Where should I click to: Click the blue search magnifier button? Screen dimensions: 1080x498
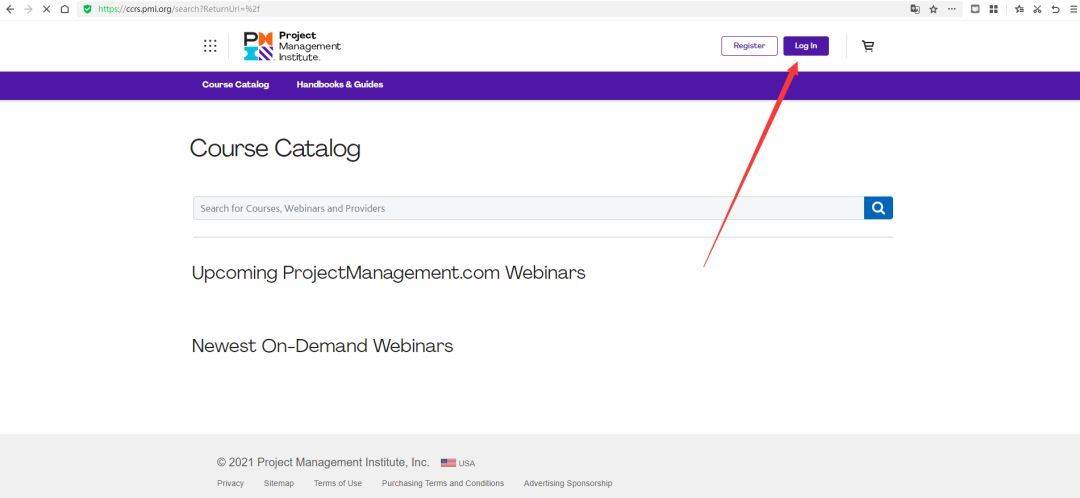point(878,208)
